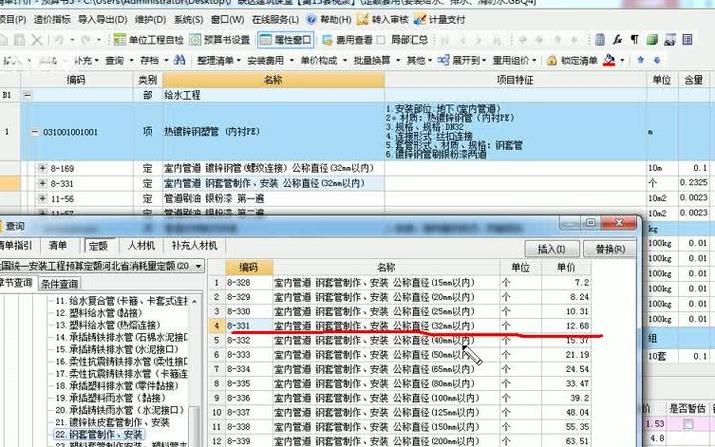Click the calculator icon in toolbar
Viewport: 715px width, 447px height.
click(x=600, y=40)
